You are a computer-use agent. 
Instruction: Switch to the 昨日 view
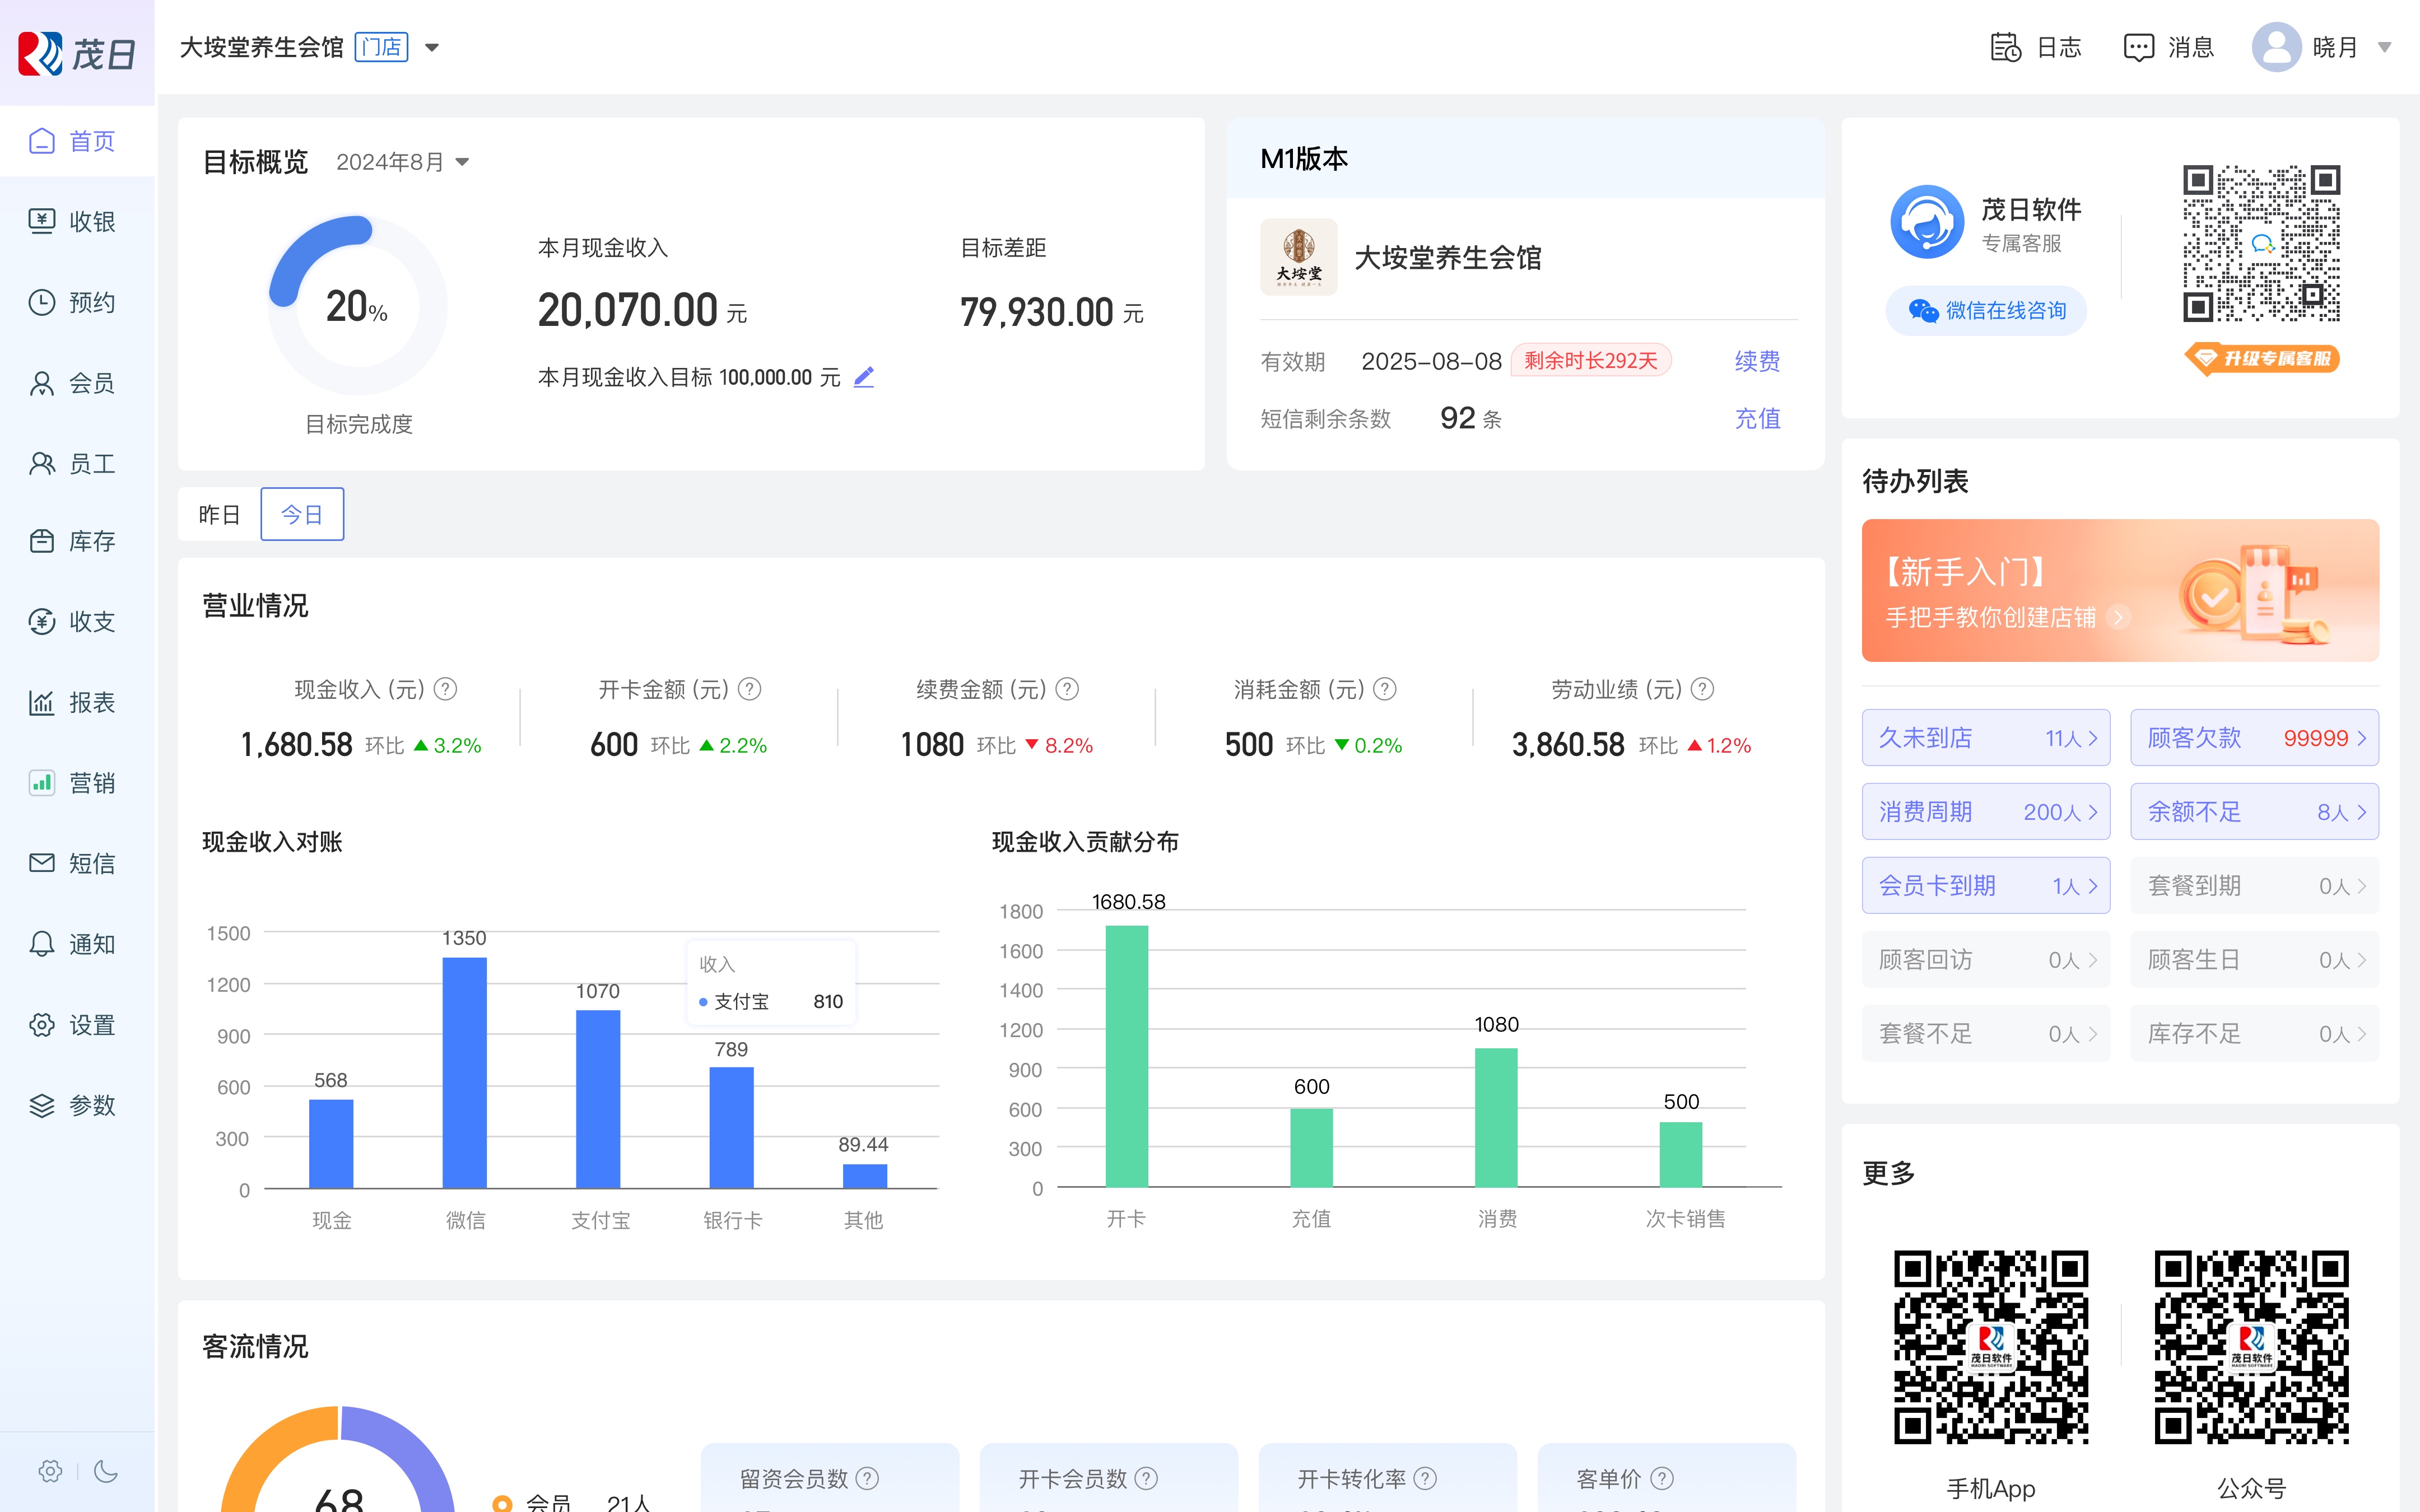[219, 514]
